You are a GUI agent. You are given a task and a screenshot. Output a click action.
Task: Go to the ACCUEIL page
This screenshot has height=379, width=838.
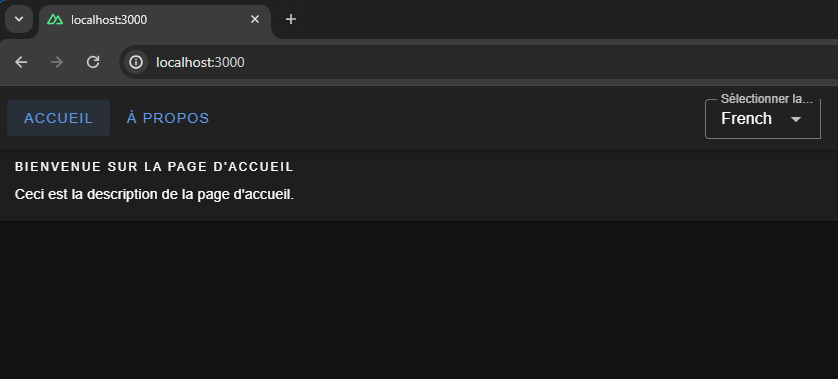[58, 118]
